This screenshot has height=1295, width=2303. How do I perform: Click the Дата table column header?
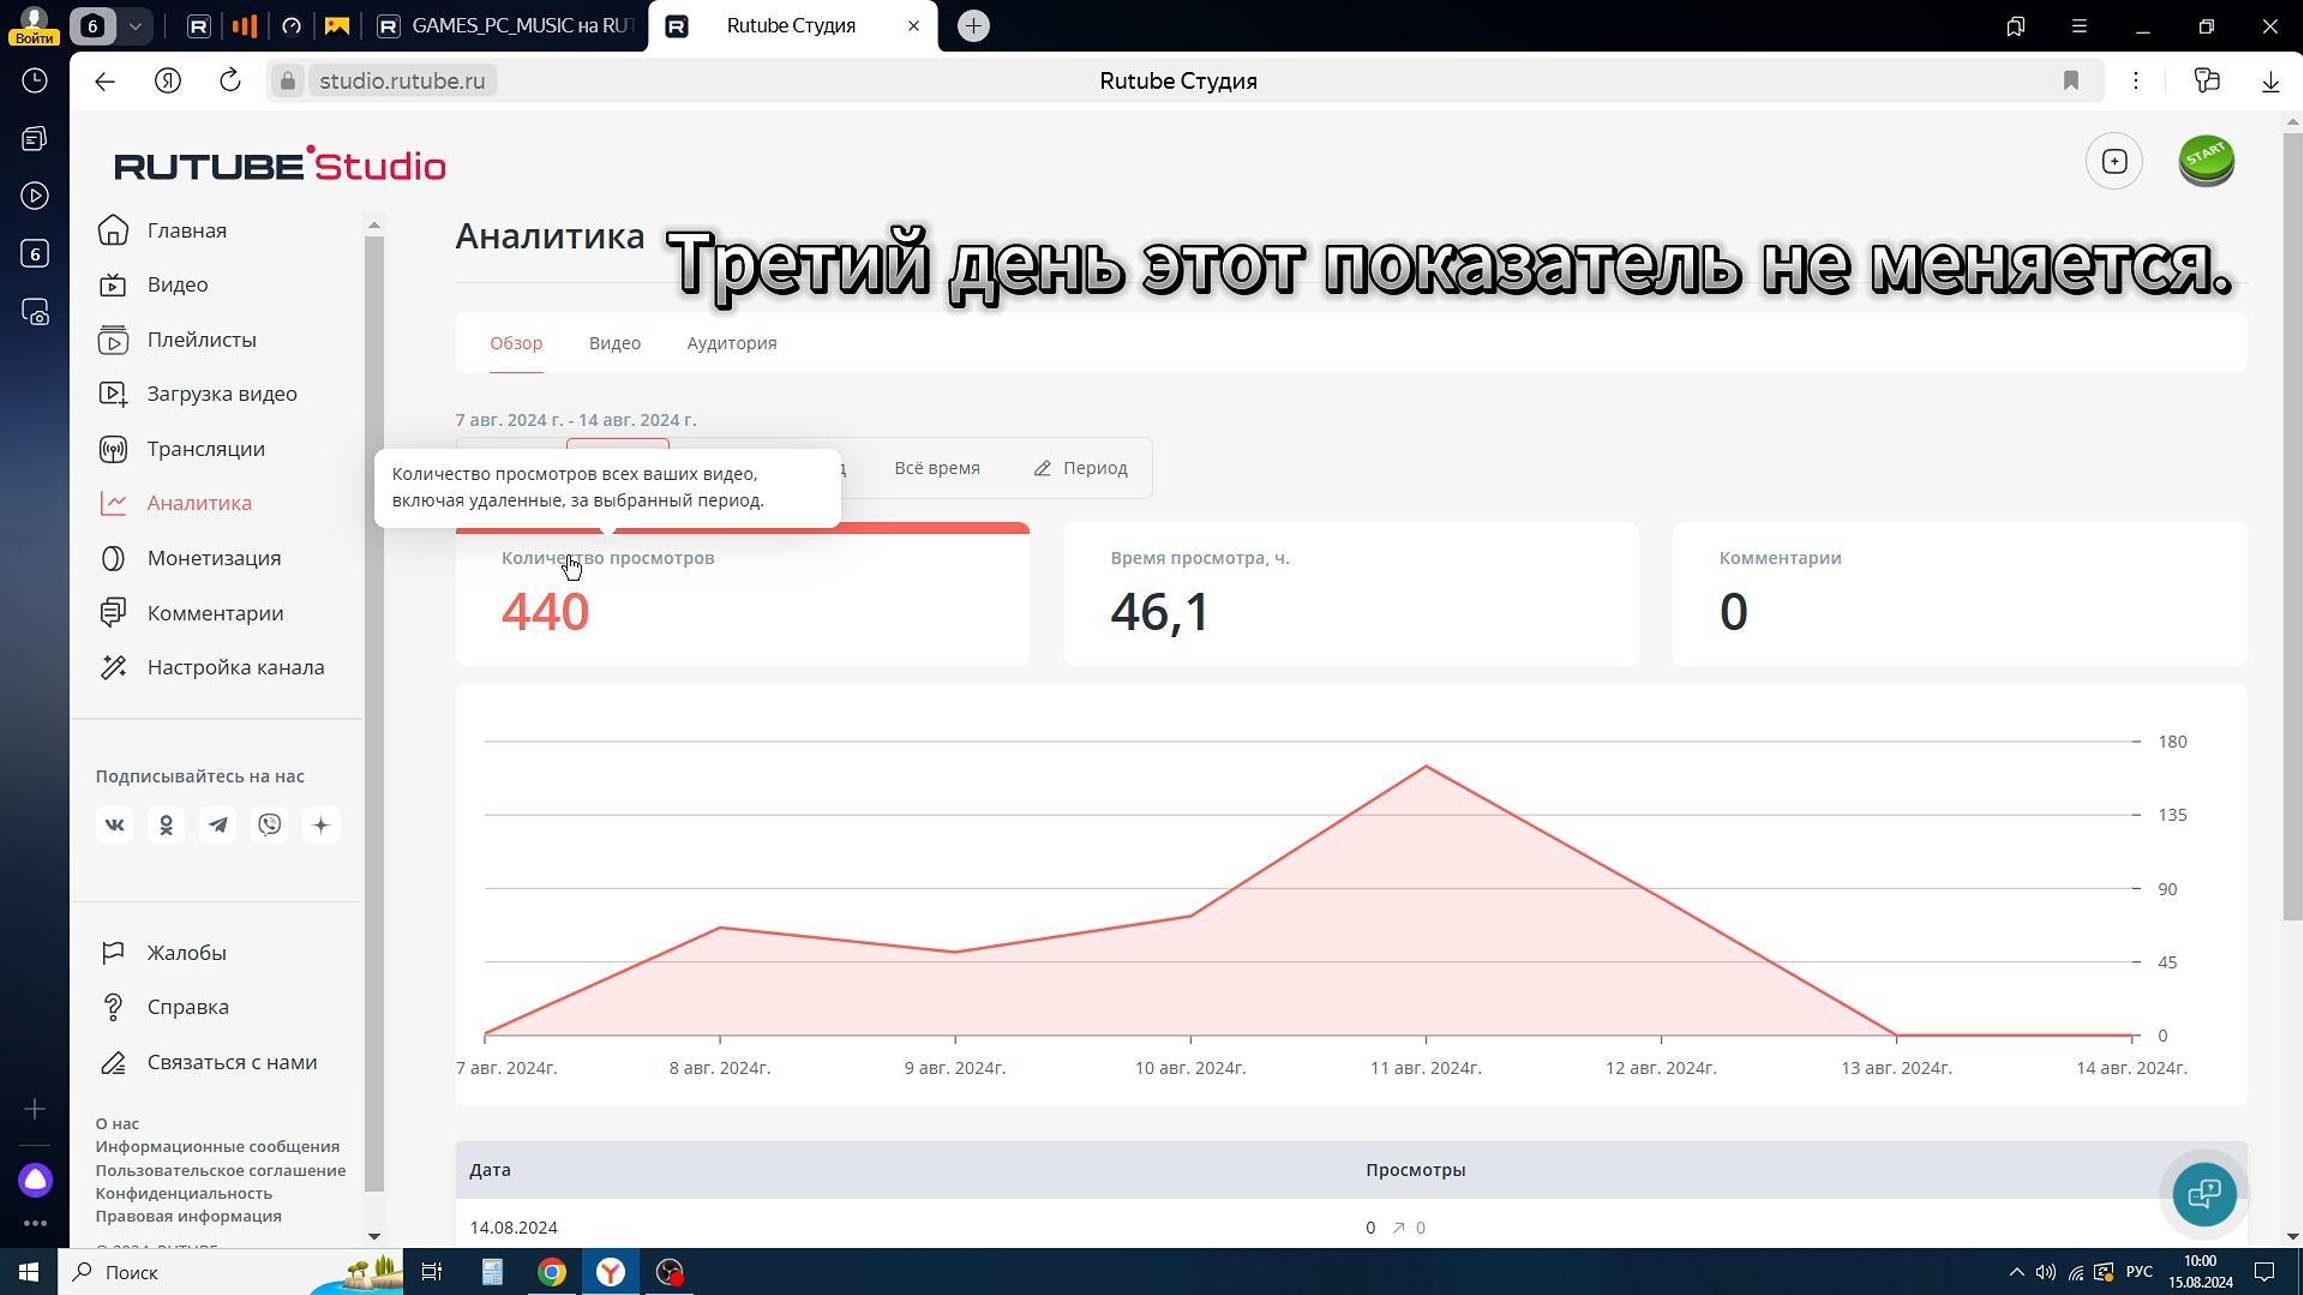pos(490,1170)
